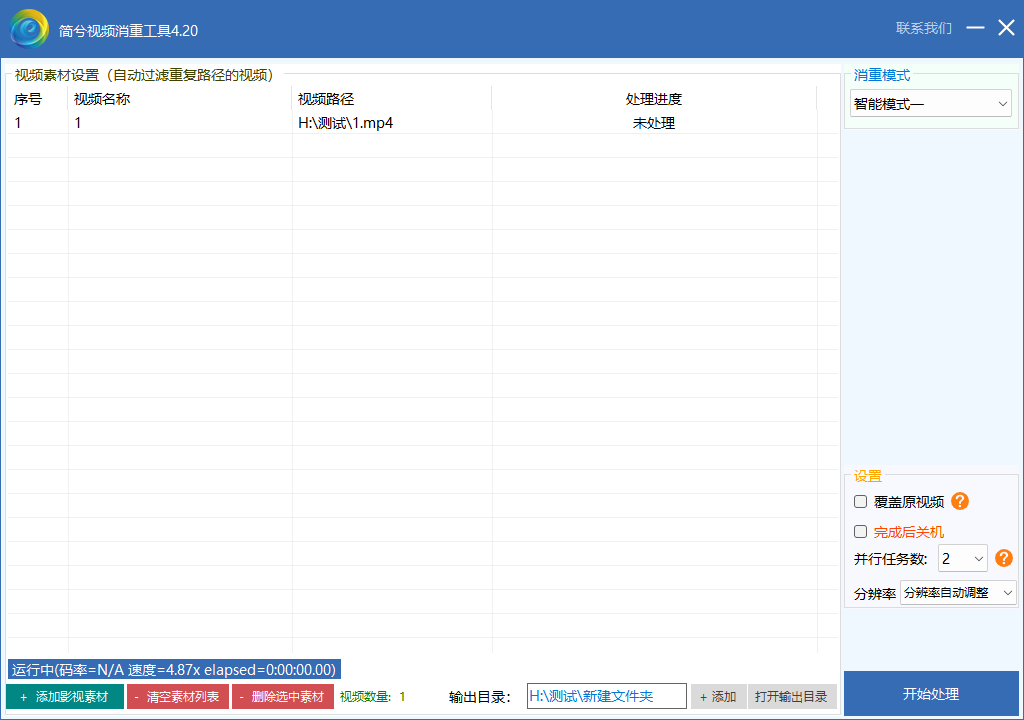The image size is (1024, 720).
Task: Click the 未处理 progress cell
Action: point(654,123)
